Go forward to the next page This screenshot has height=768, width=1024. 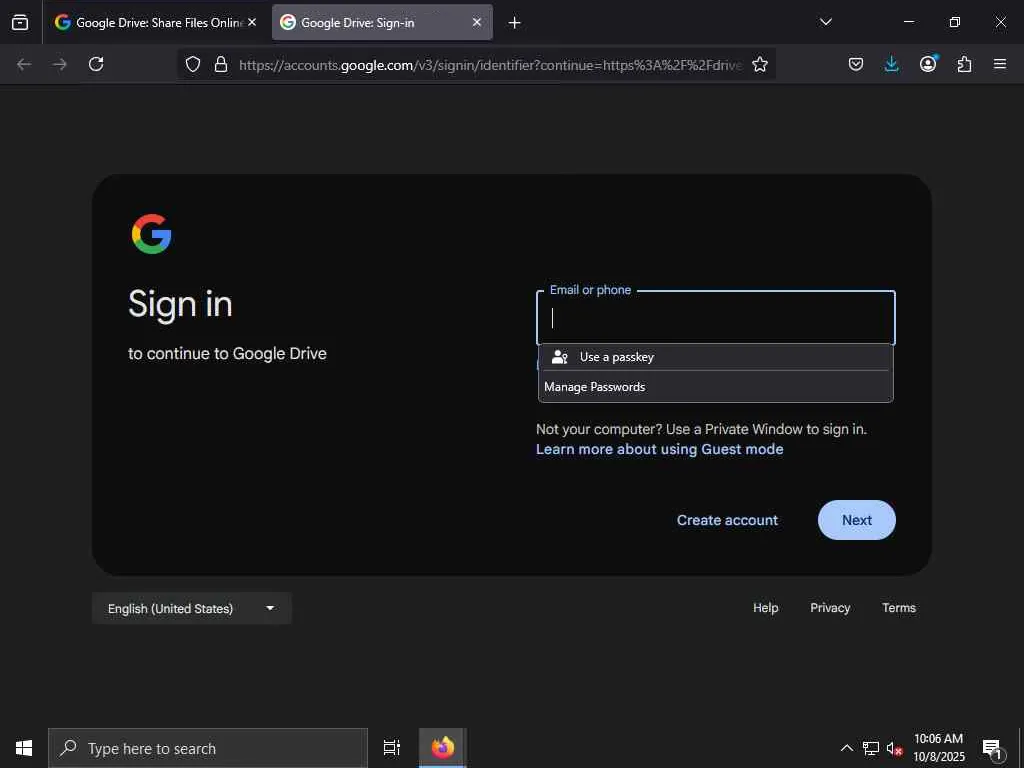[x=60, y=64]
